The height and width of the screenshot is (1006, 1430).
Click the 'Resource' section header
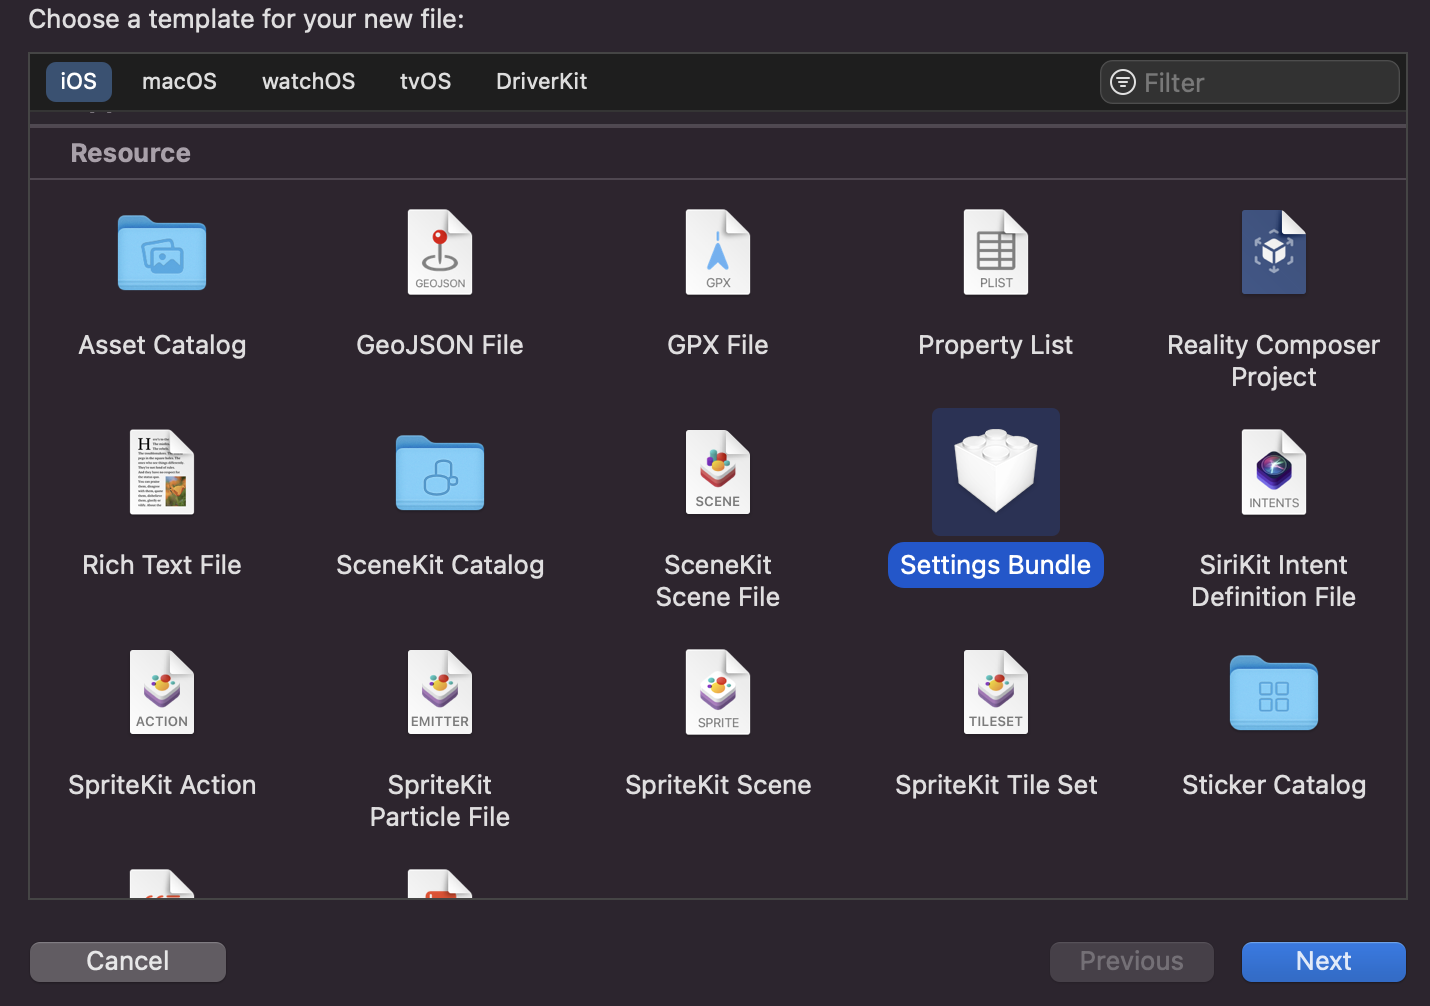(x=130, y=153)
